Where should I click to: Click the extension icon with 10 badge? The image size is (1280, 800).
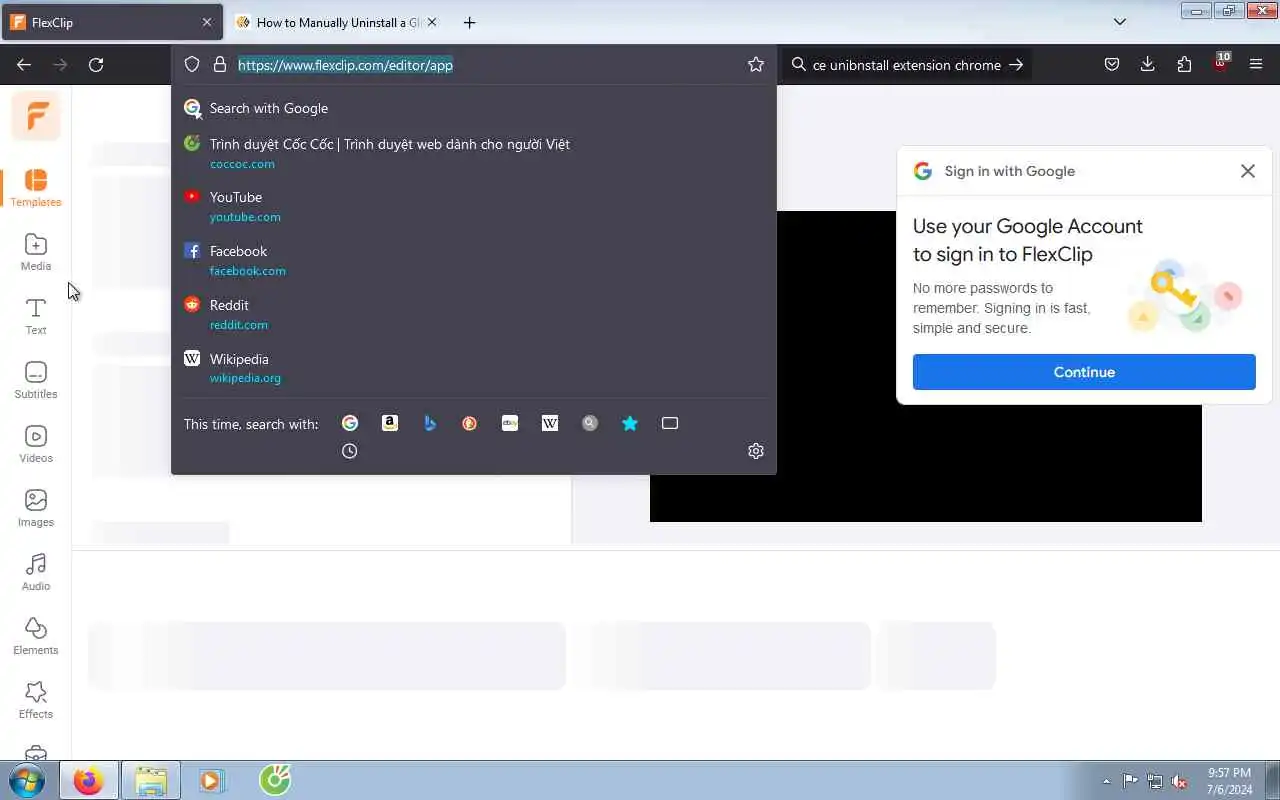1220,63
